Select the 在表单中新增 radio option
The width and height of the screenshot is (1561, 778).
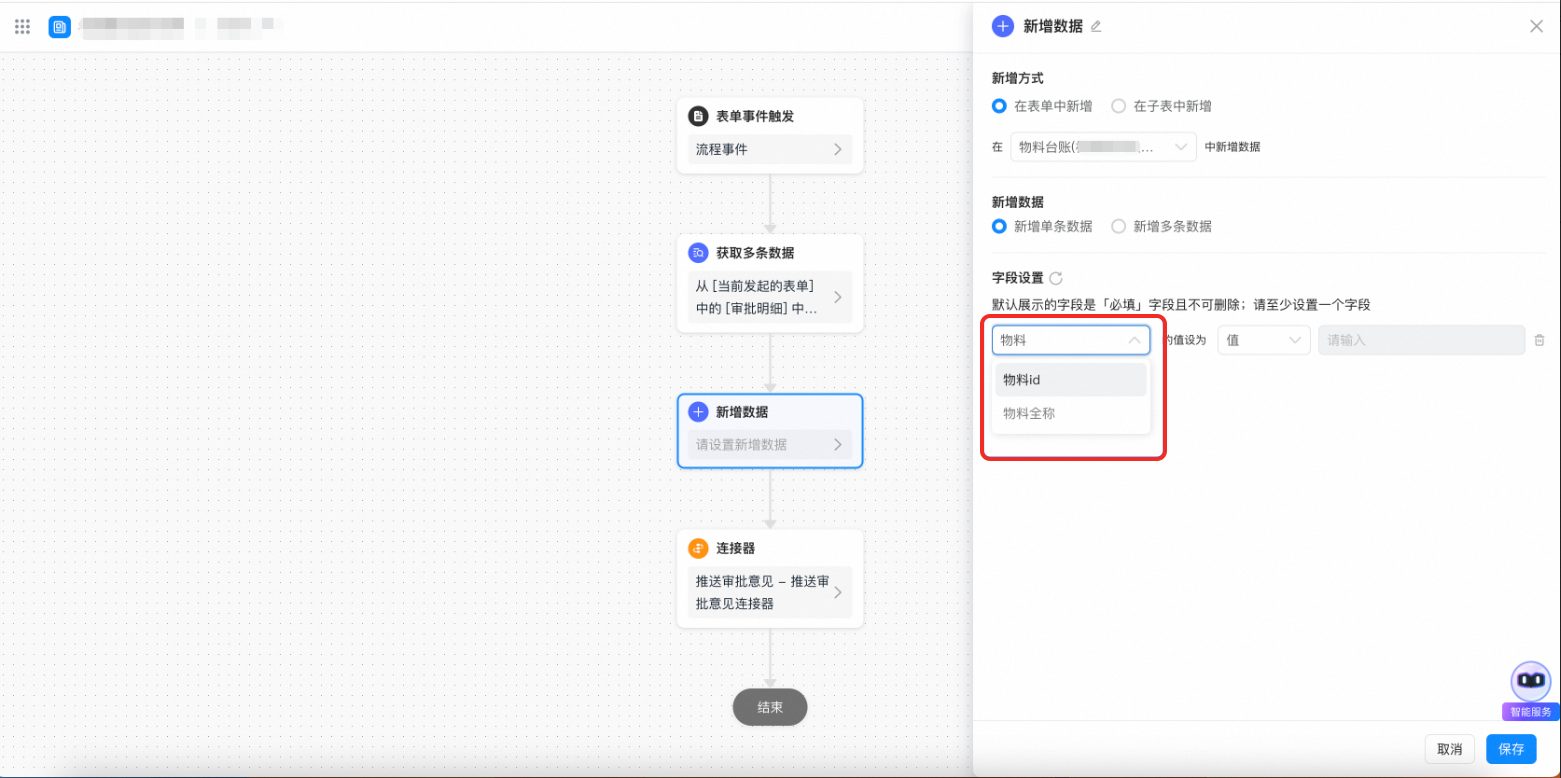click(999, 106)
